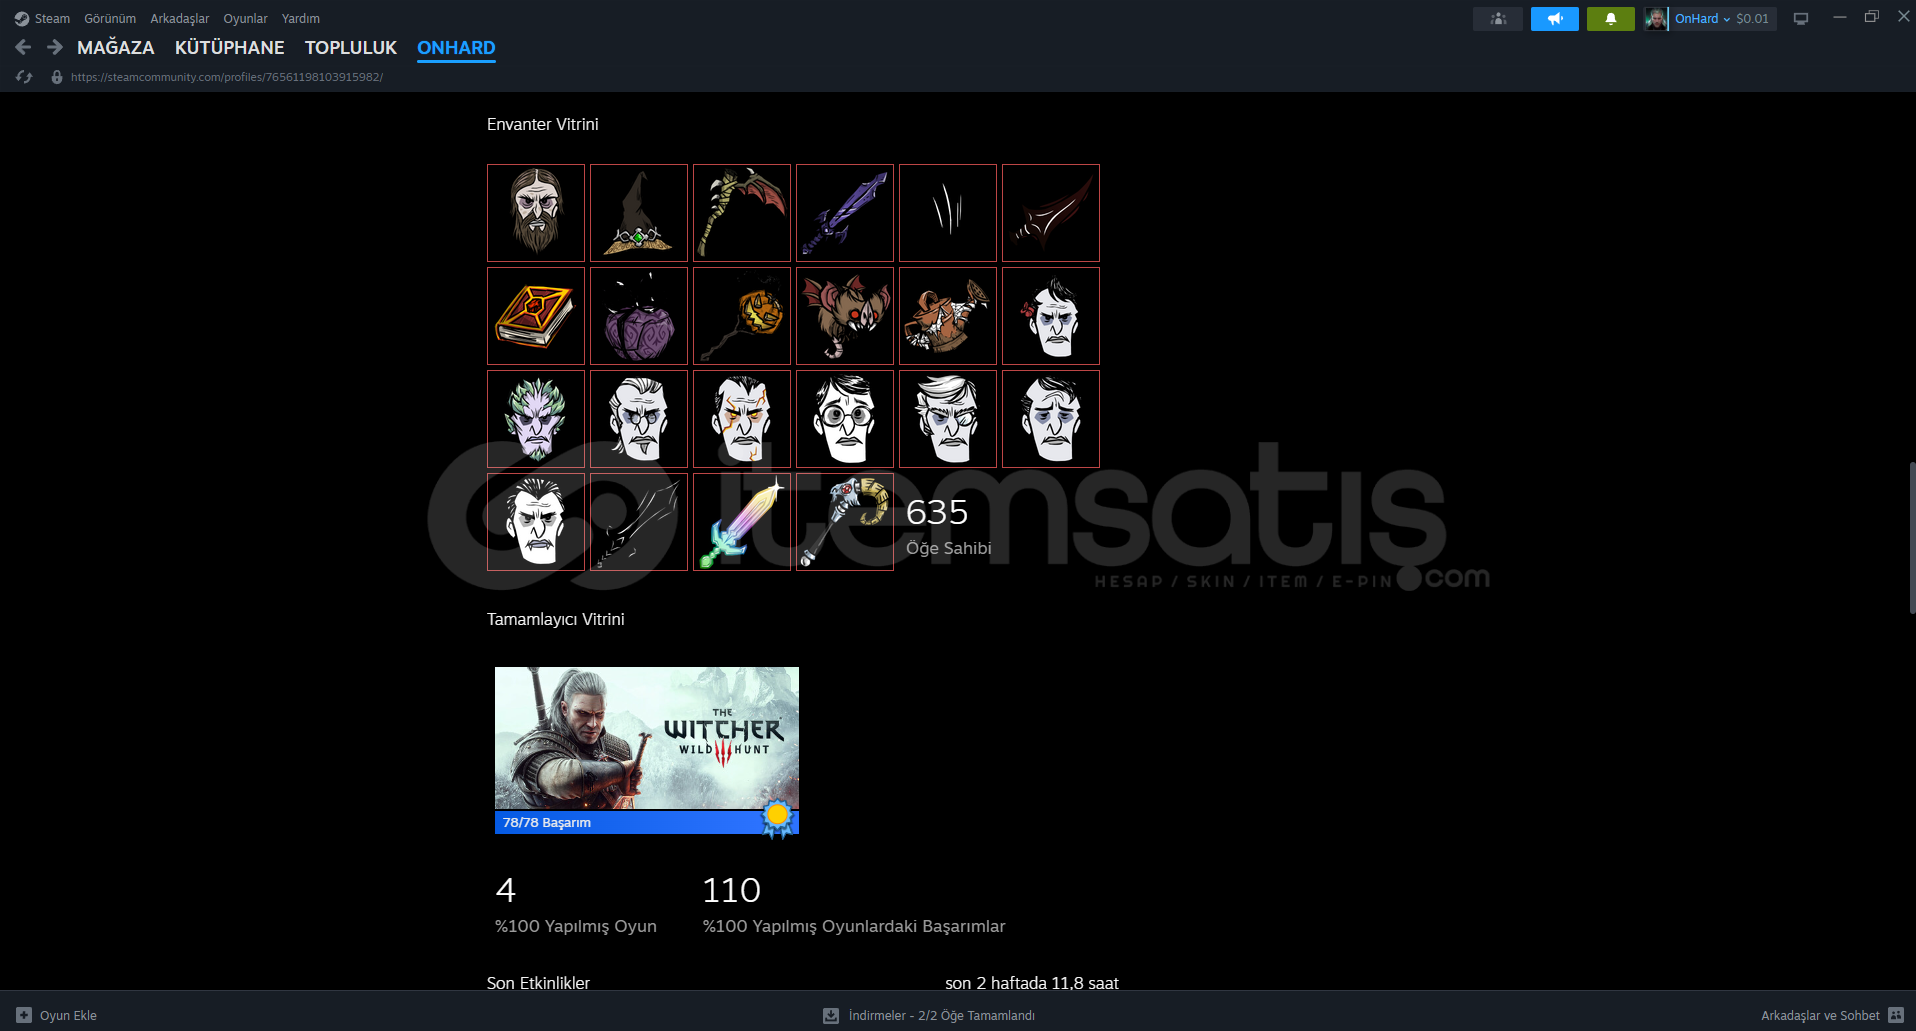1916x1031 pixels.
Task: Select the portrait with orange cracked face
Action: coord(742,419)
